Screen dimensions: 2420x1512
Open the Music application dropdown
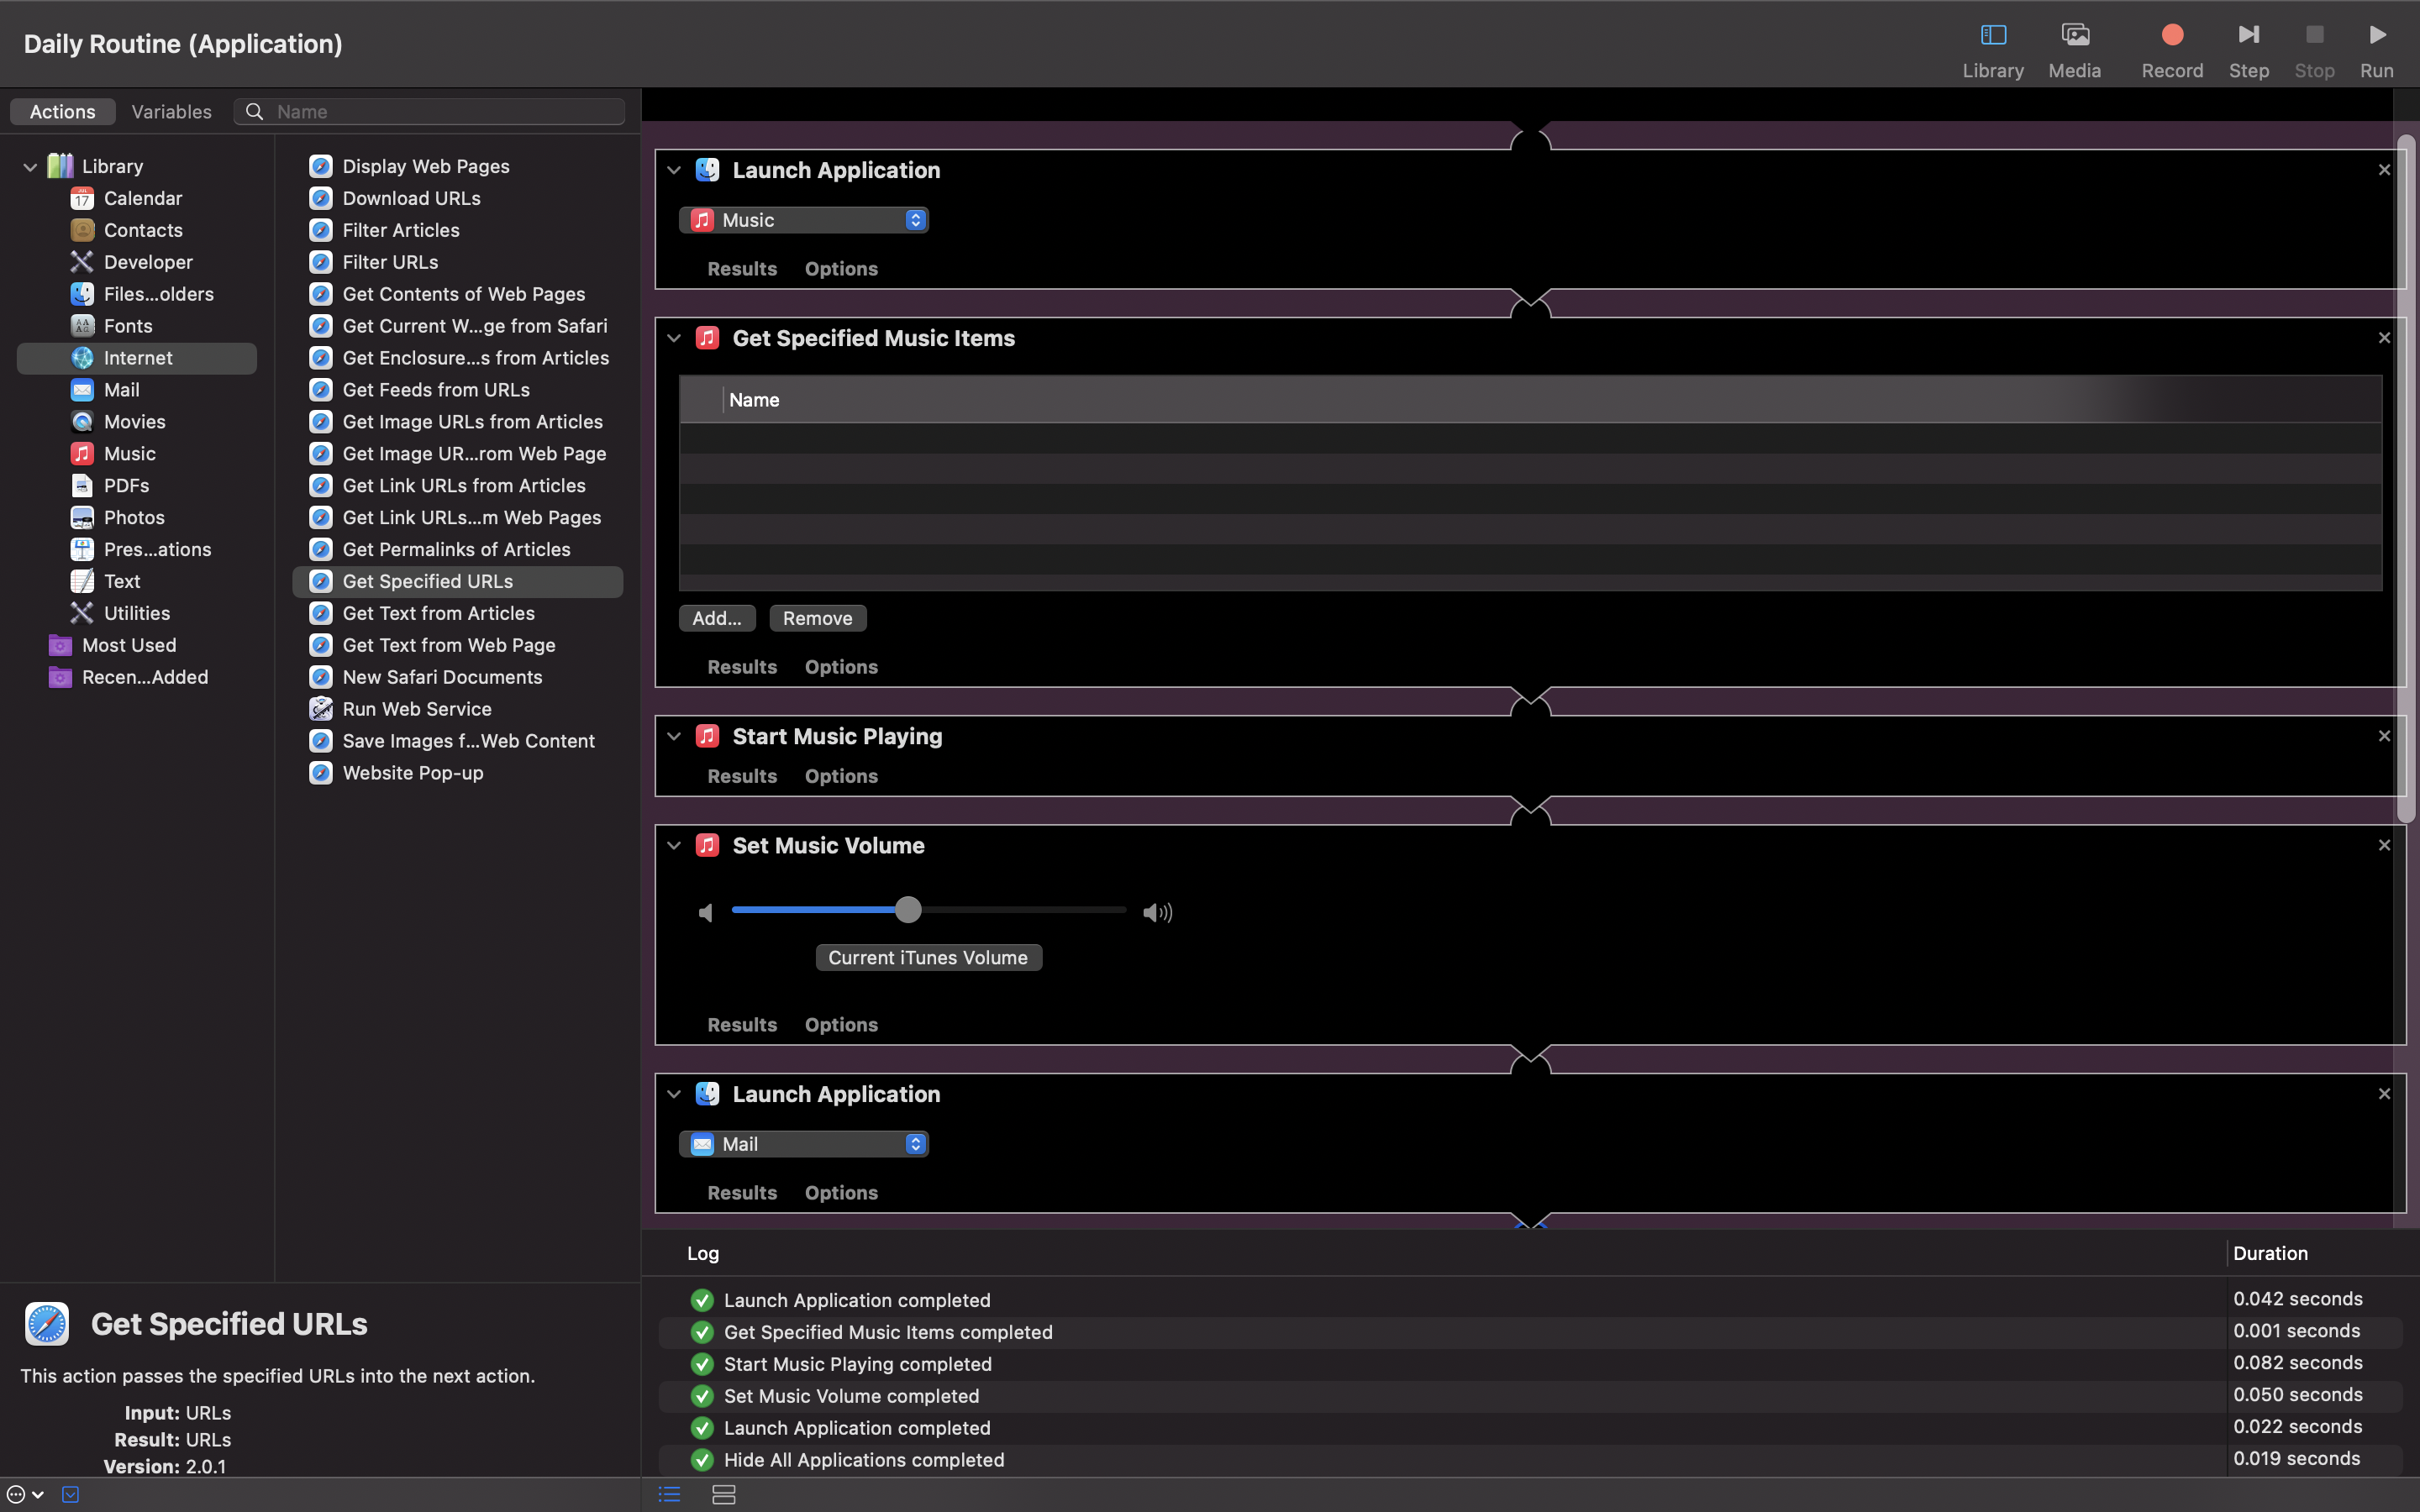click(804, 220)
